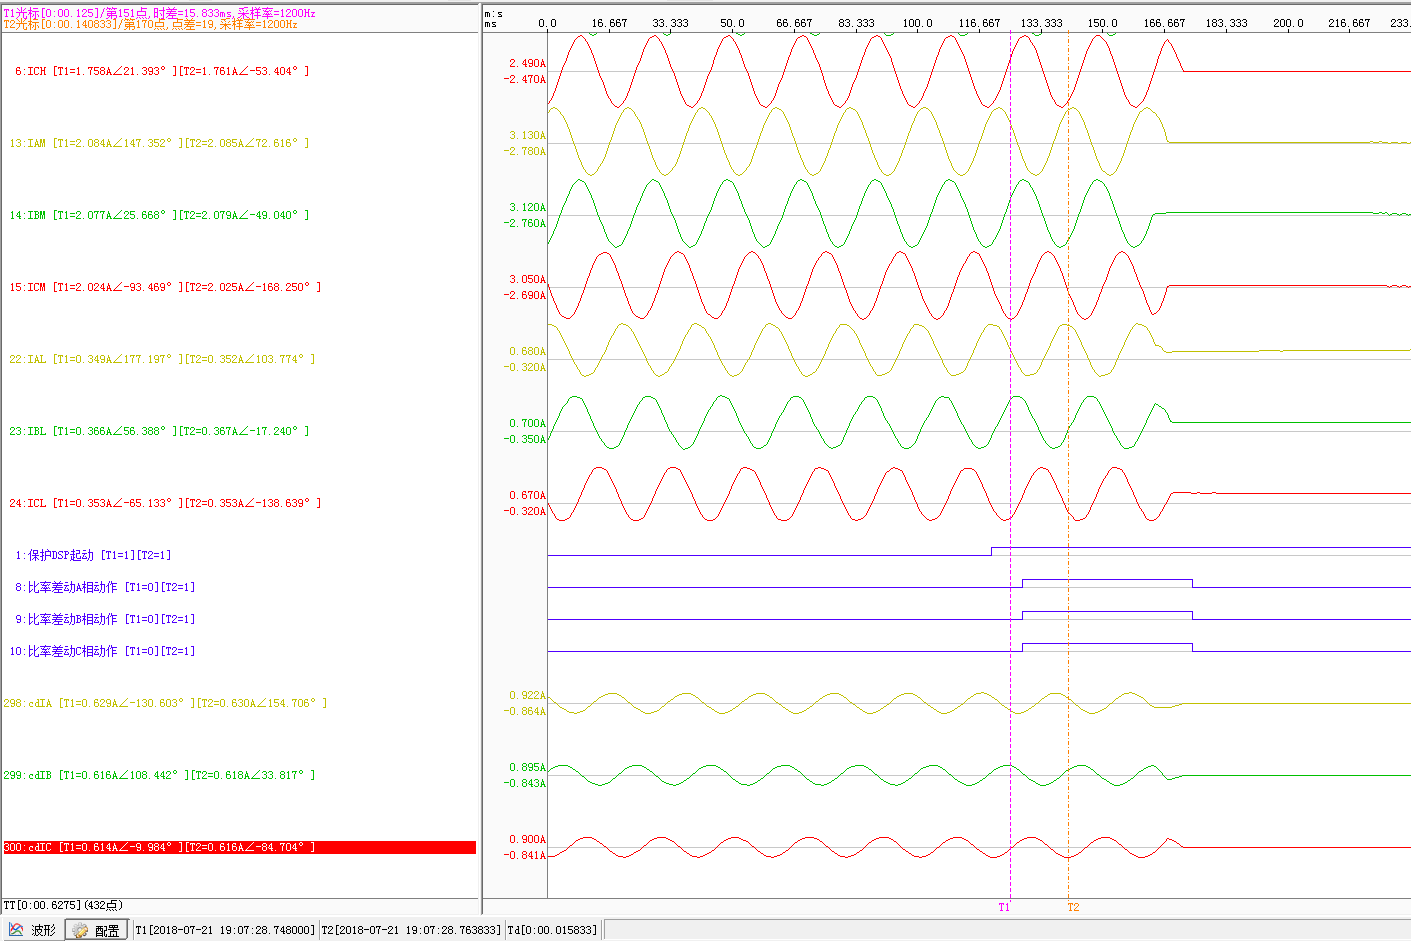Select digital channel 10:比率差动C相动作

(102, 651)
